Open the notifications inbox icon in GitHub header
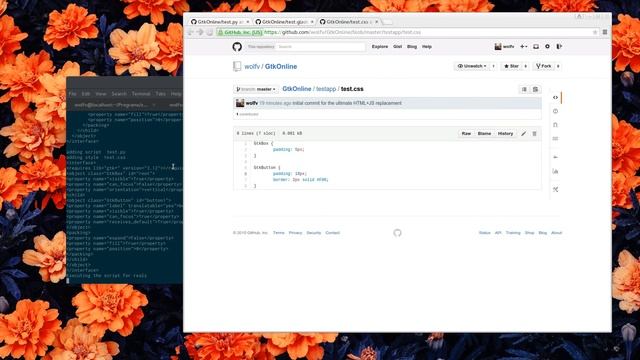640x360 pixels. (x=536, y=47)
